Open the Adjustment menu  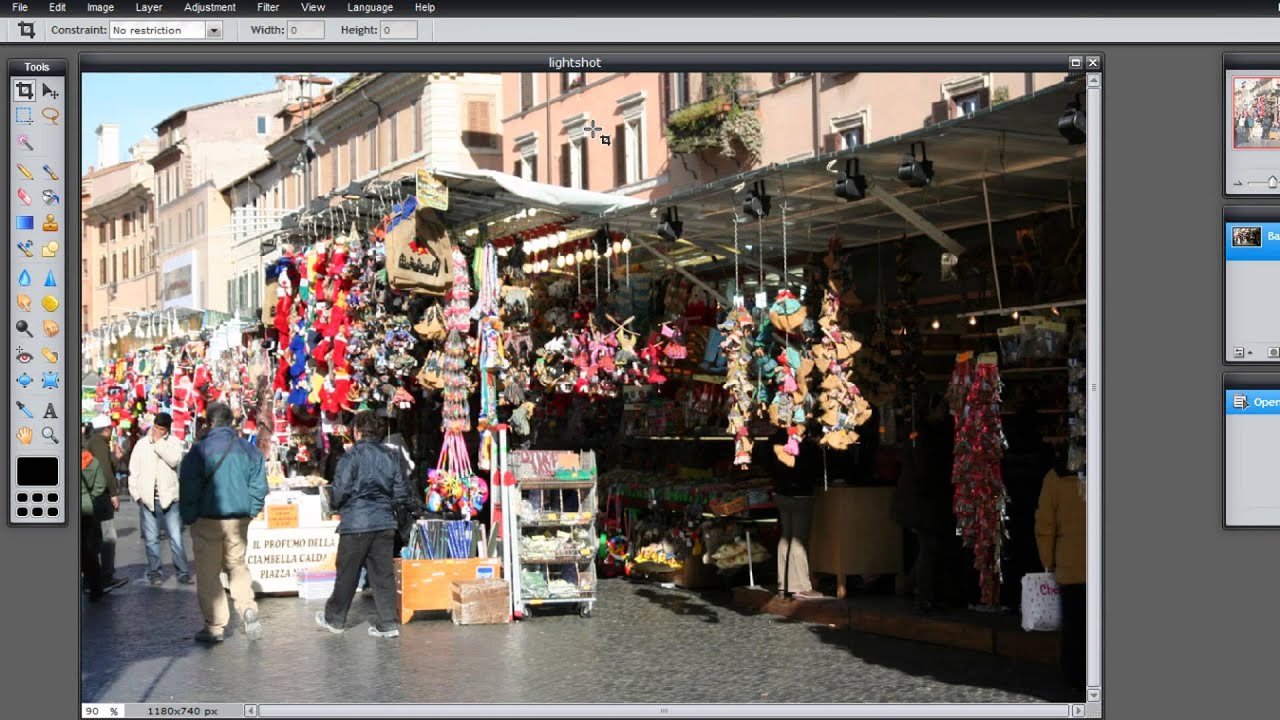point(210,7)
